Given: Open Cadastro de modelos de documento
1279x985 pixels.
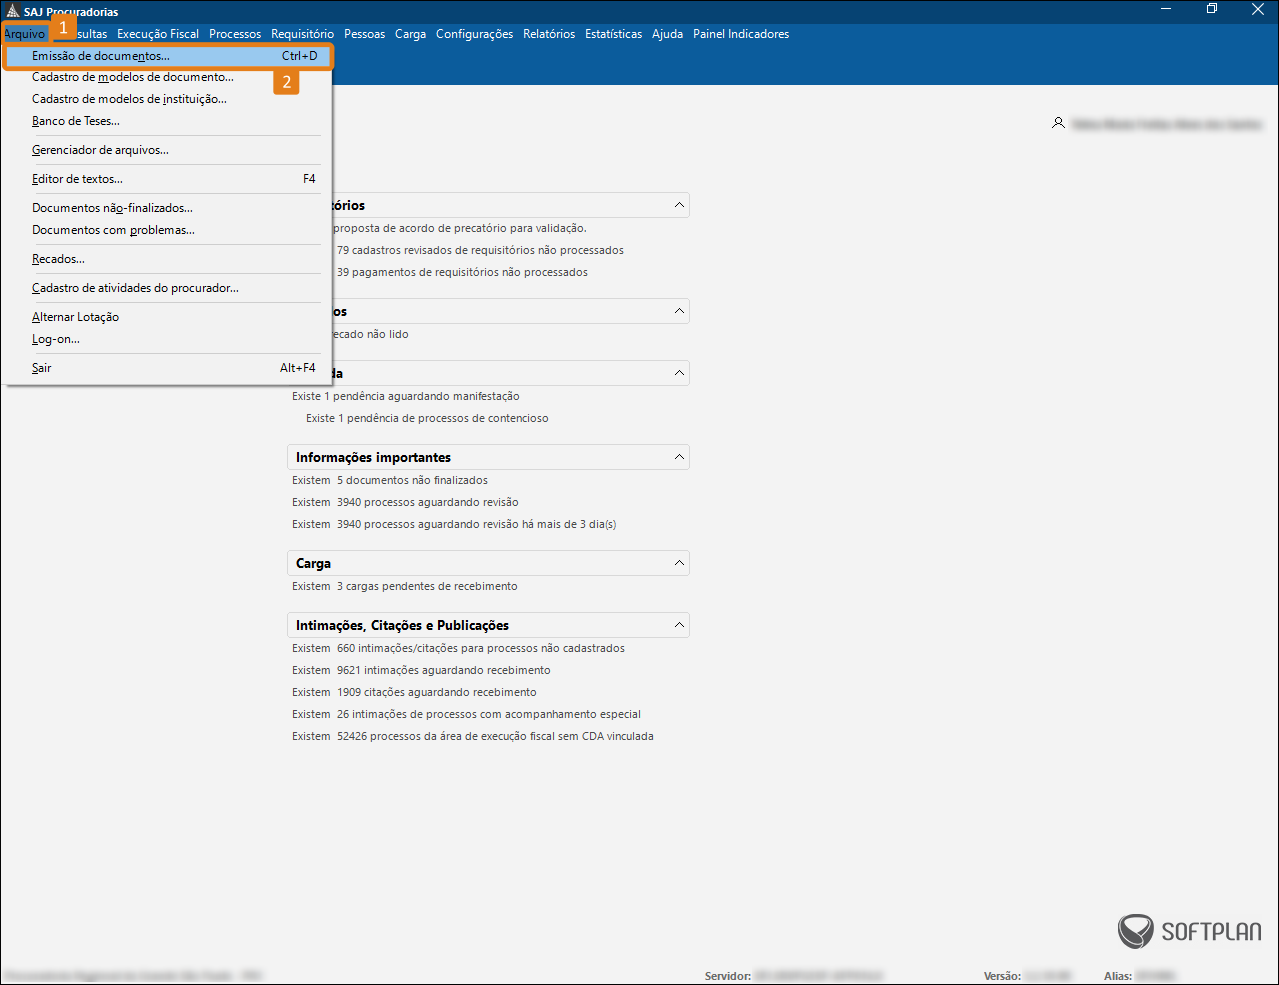Looking at the screenshot, I should [133, 77].
